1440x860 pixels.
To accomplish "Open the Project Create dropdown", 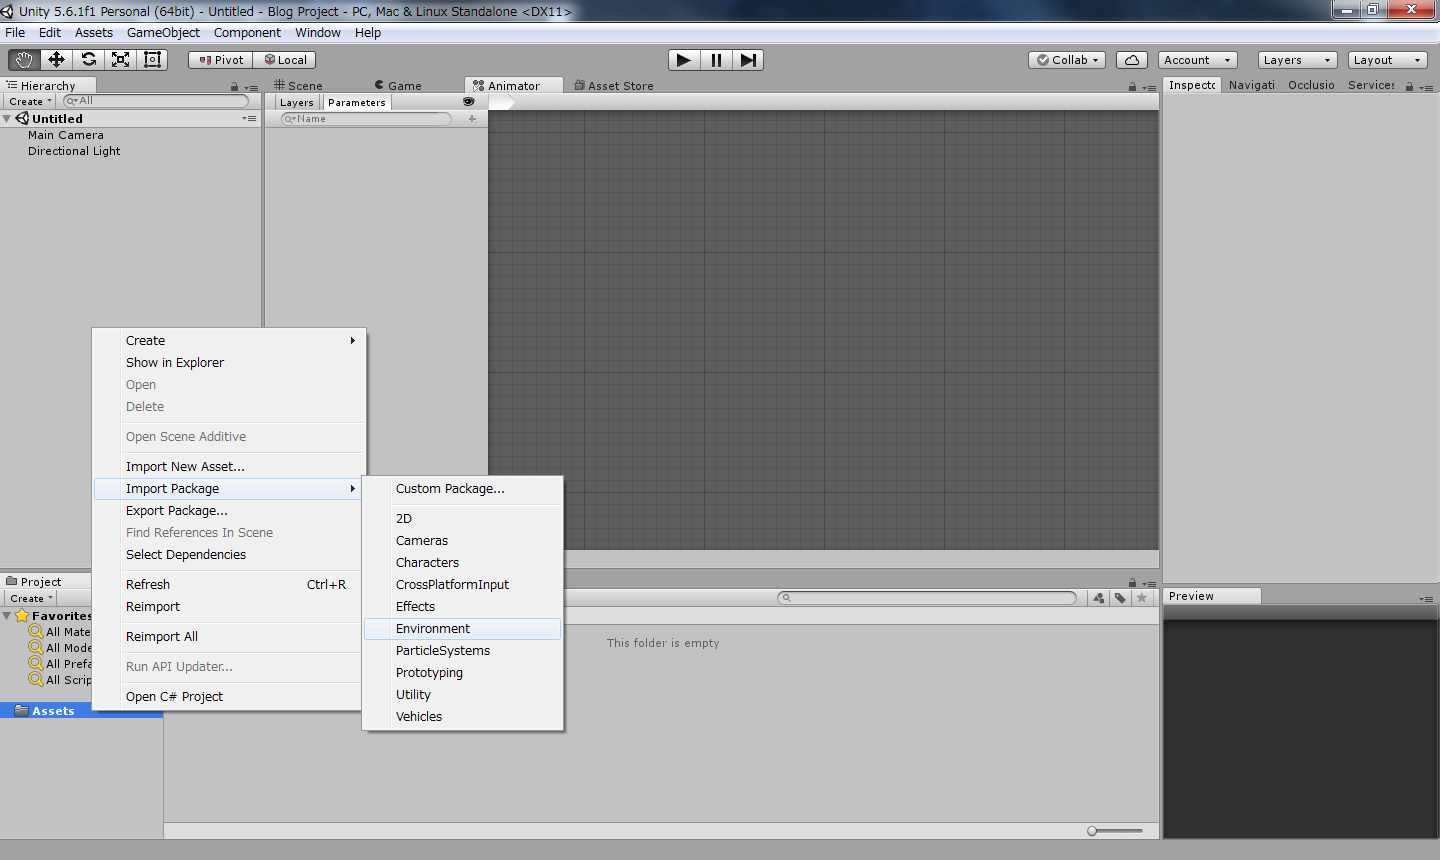I will 30,598.
